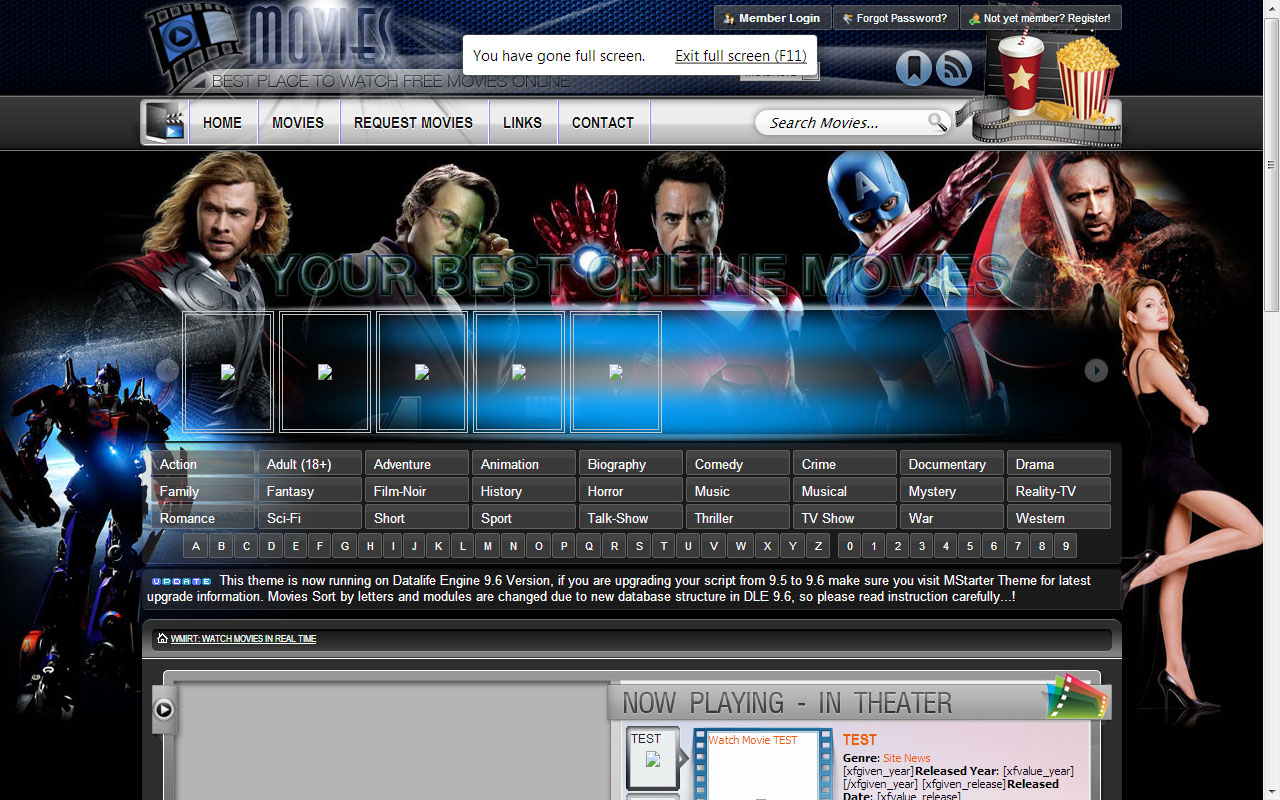Click the magnifier icon in the search box
Screen dimensions: 1280x800
coord(937,122)
